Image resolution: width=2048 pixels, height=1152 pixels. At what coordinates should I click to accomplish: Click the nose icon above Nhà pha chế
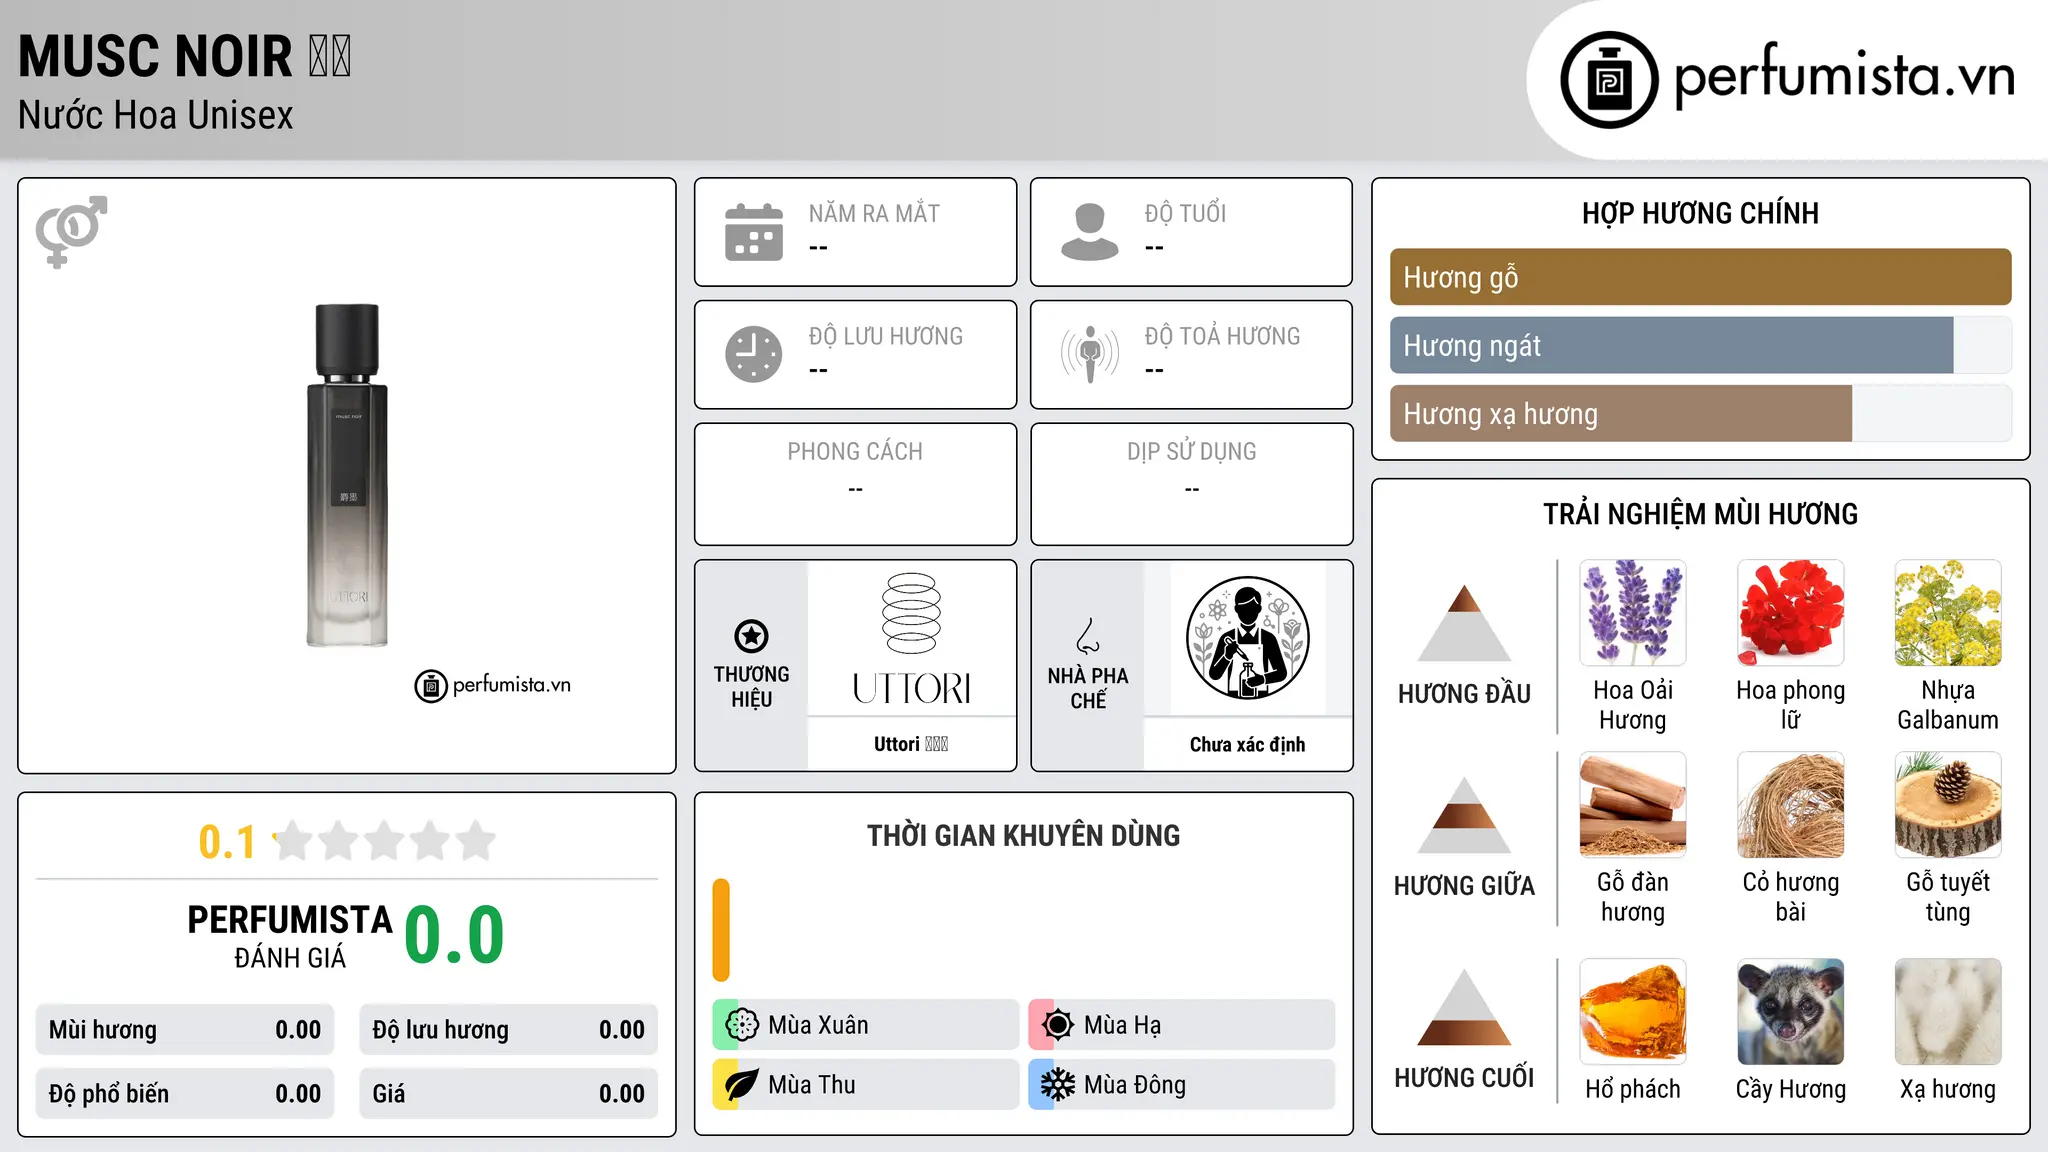coord(1088,636)
